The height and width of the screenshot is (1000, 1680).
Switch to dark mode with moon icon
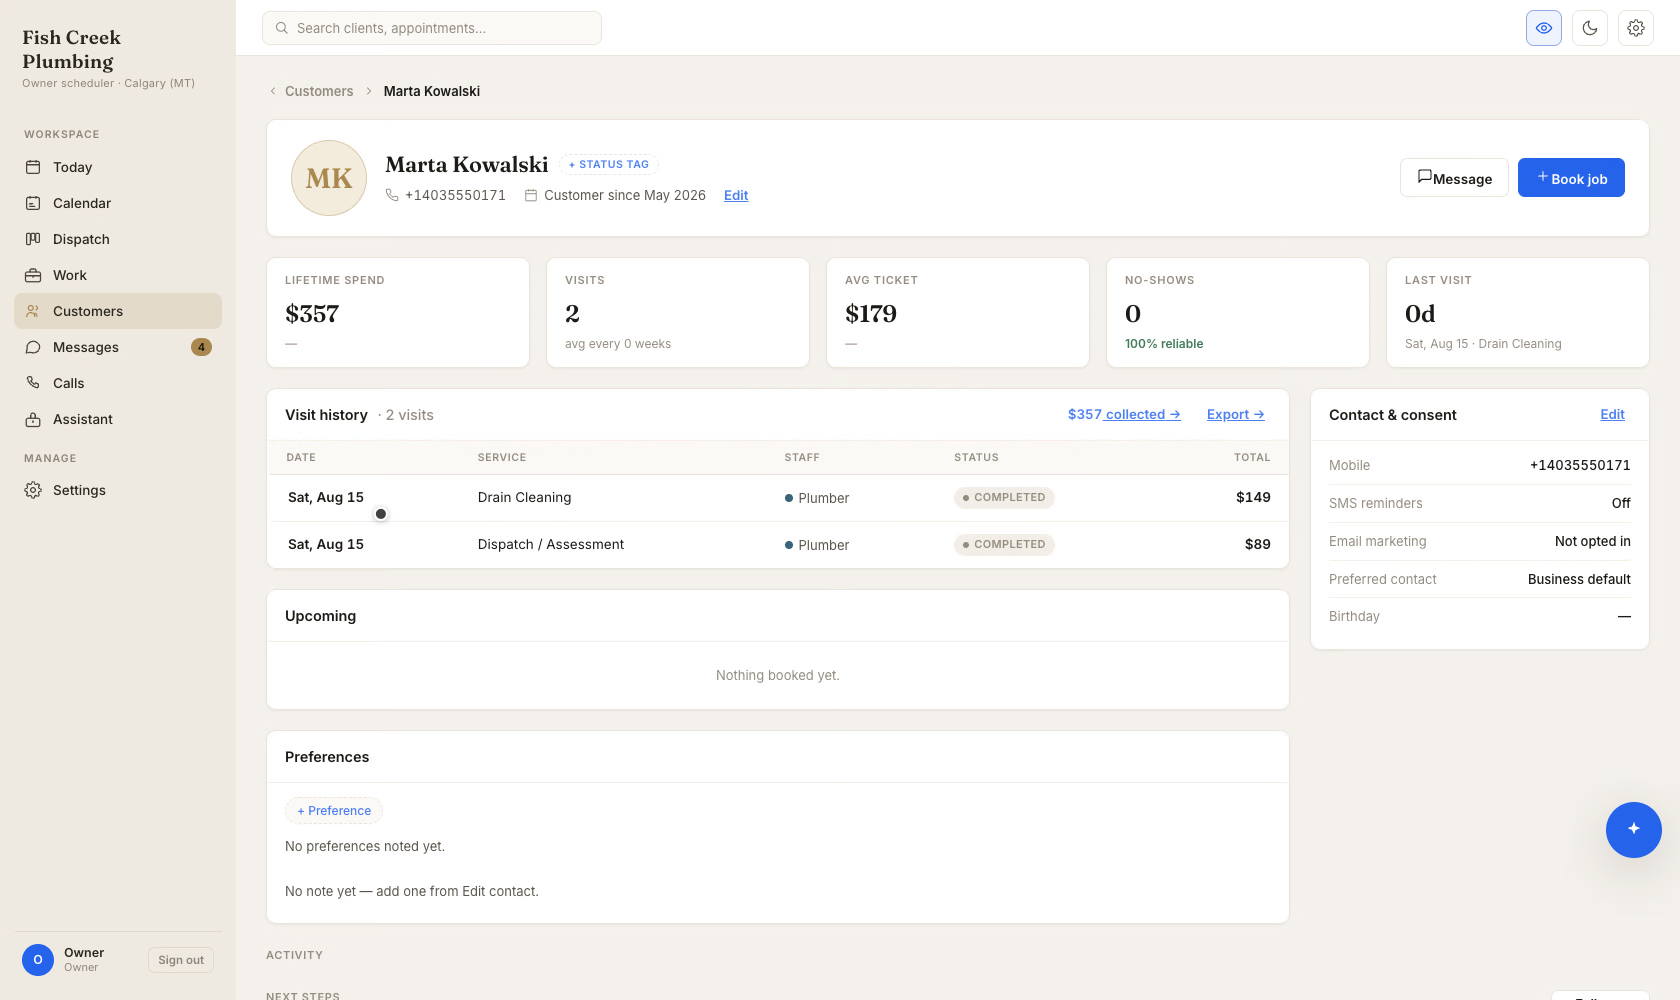pyautogui.click(x=1590, y=28)
